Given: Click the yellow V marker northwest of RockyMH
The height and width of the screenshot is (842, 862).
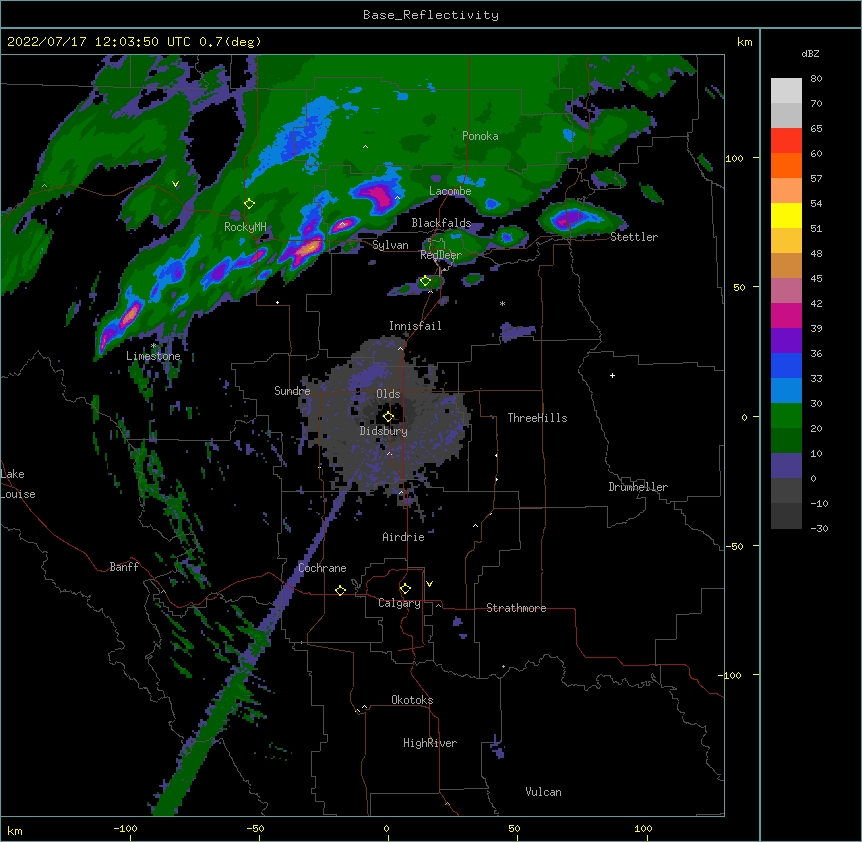Looking at the screenshot, I should (x=175, y=184).
